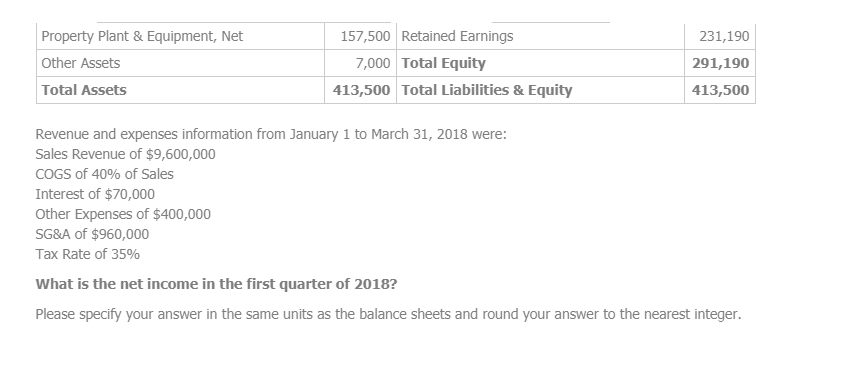849x375 pixels.
Task: Click the Revenue and expenses information heading
Action: [x=271, y=134]
